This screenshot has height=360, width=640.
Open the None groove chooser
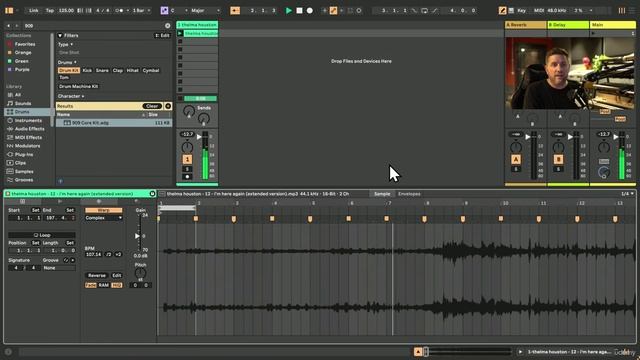(59, 268)
